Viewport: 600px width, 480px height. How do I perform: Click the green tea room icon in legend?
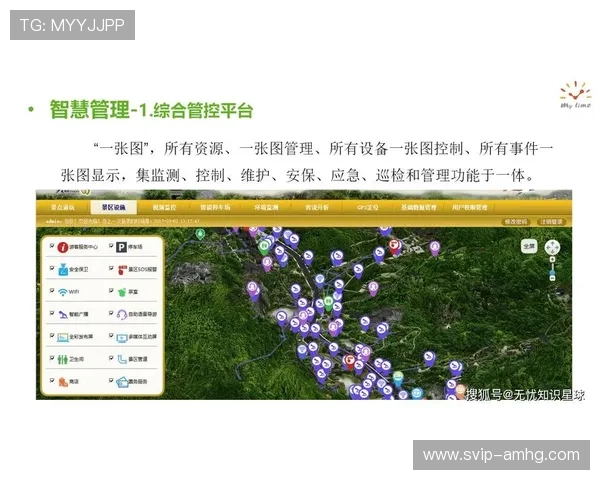[122, 292]
